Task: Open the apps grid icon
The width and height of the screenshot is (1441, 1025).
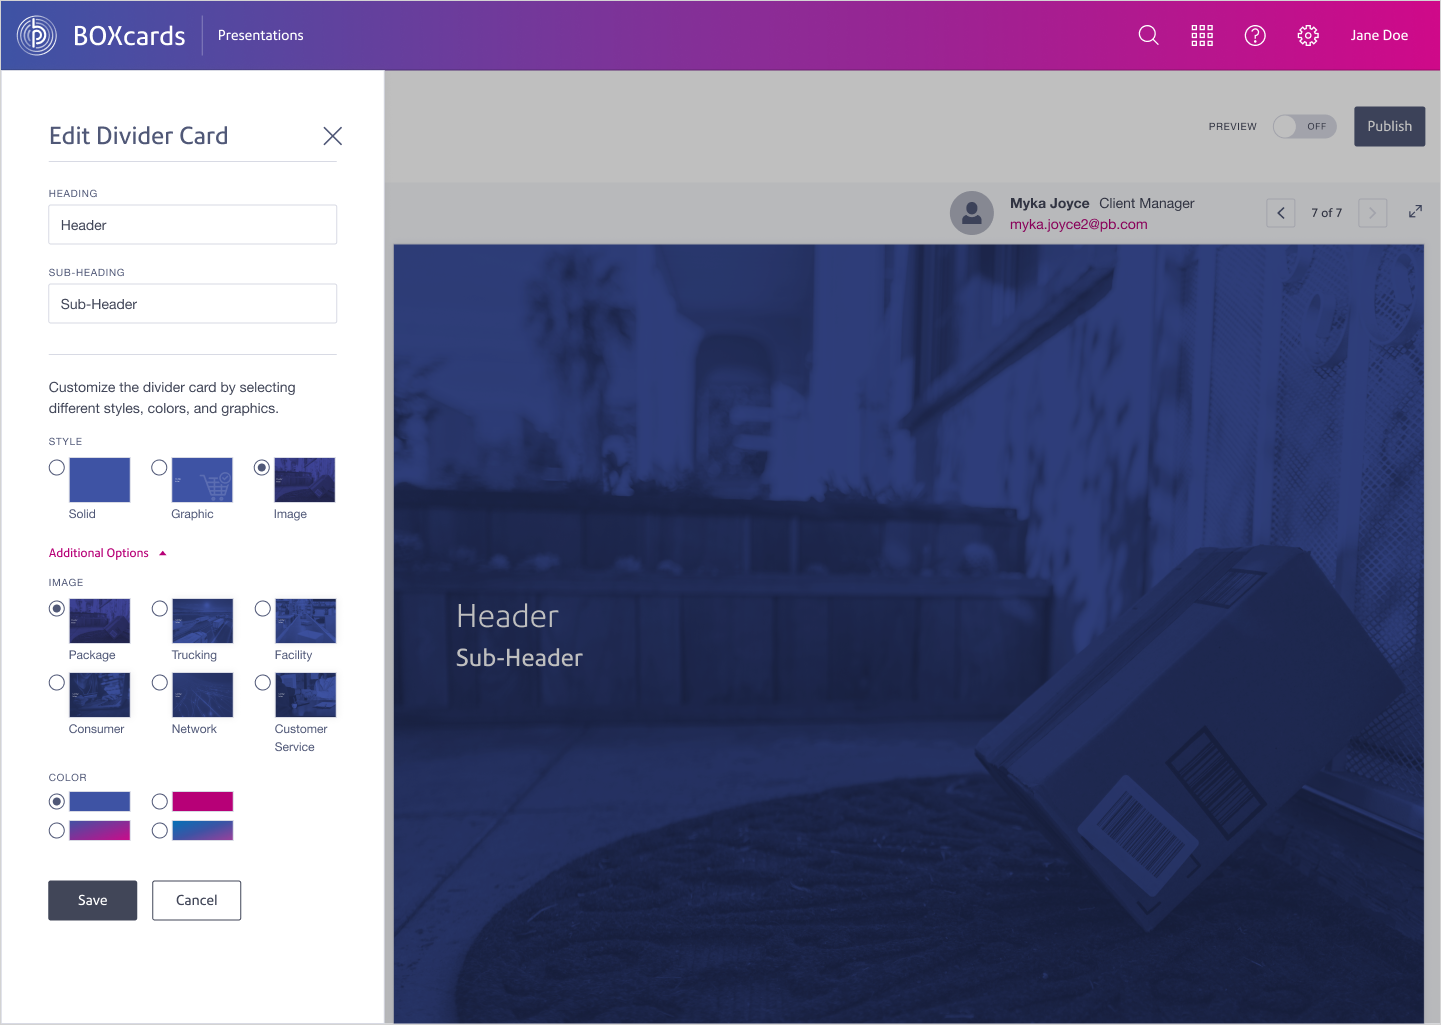Action: click(x=1202, y=35)
